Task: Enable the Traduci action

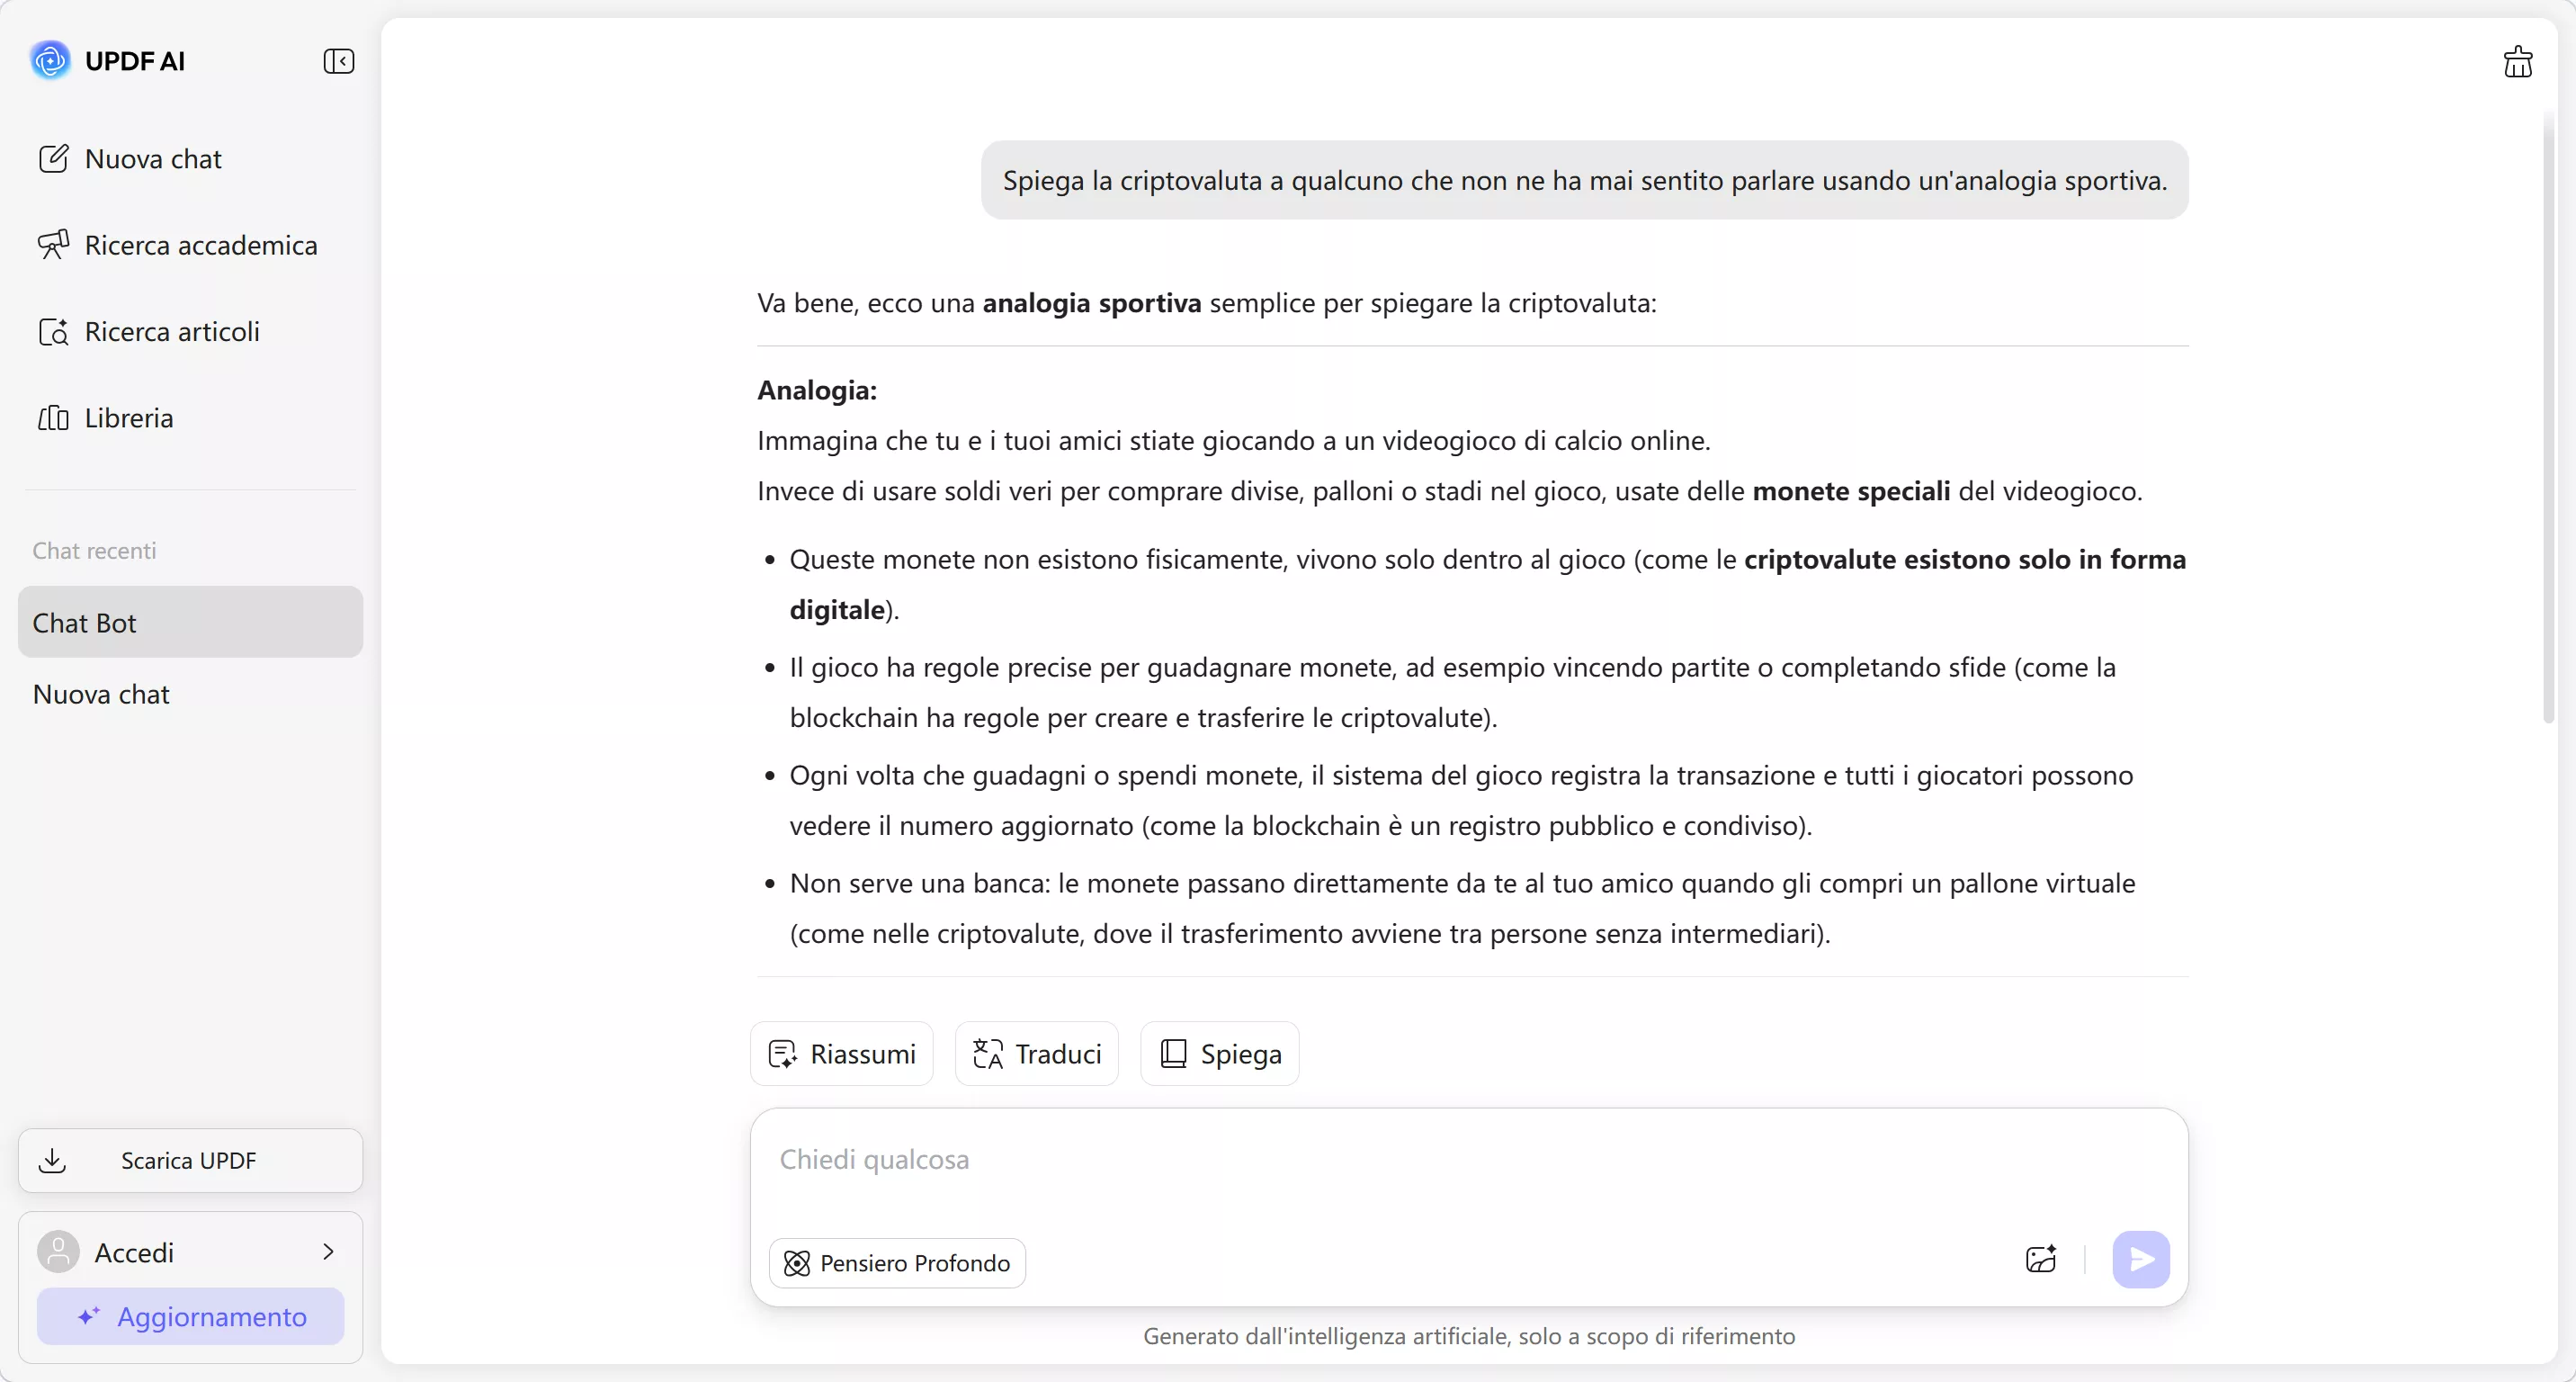Action: pyautogui.click(x=1036, y=1053)
